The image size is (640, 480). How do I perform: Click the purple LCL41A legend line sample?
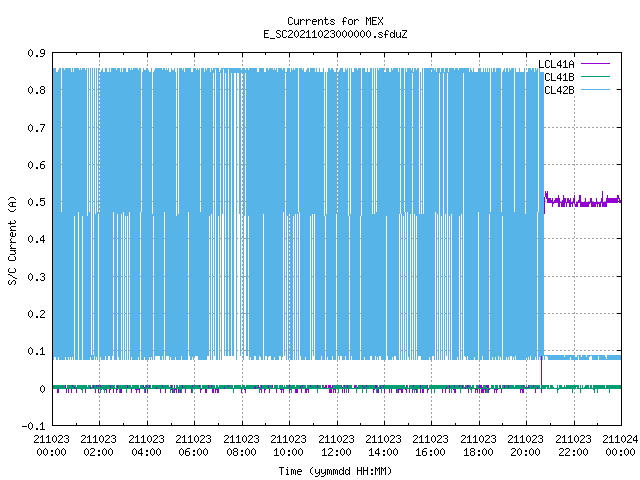click(x=595, y=64)
